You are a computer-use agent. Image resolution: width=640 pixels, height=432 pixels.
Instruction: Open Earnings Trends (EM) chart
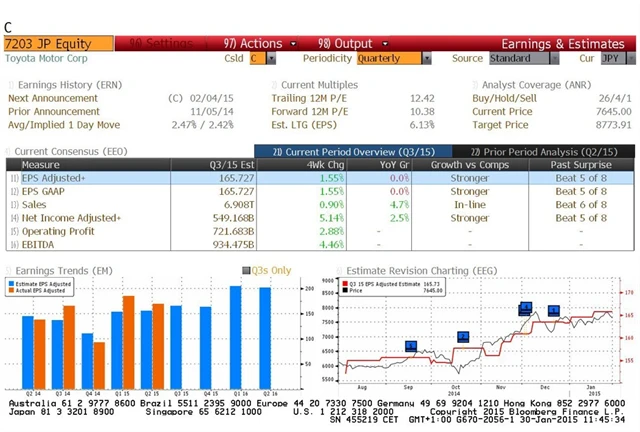point(64,271)
